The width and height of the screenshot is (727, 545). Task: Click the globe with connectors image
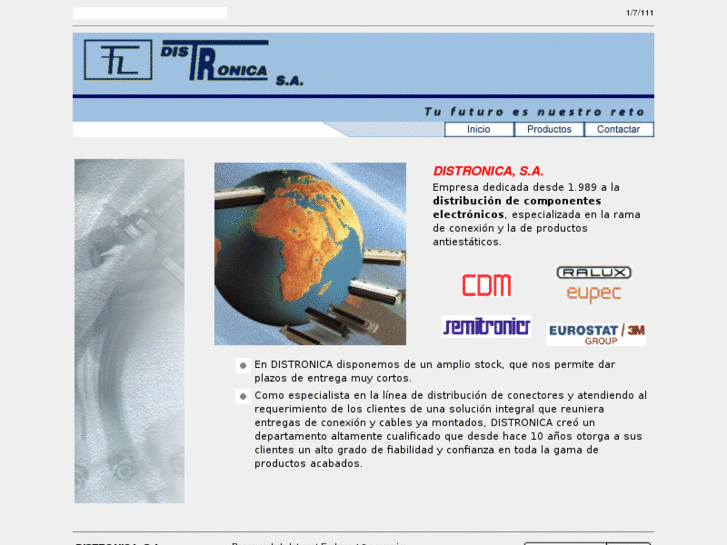[x=310, y=254]
